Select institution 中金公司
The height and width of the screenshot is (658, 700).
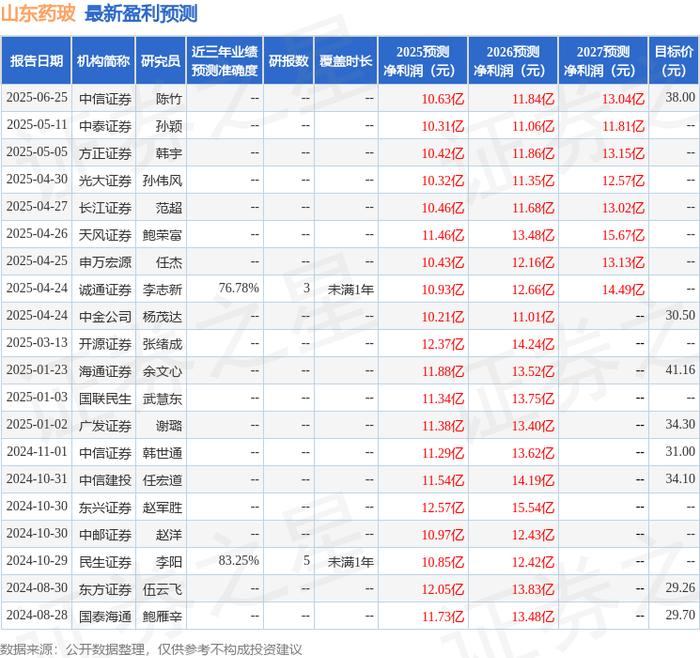pos(105,317)
